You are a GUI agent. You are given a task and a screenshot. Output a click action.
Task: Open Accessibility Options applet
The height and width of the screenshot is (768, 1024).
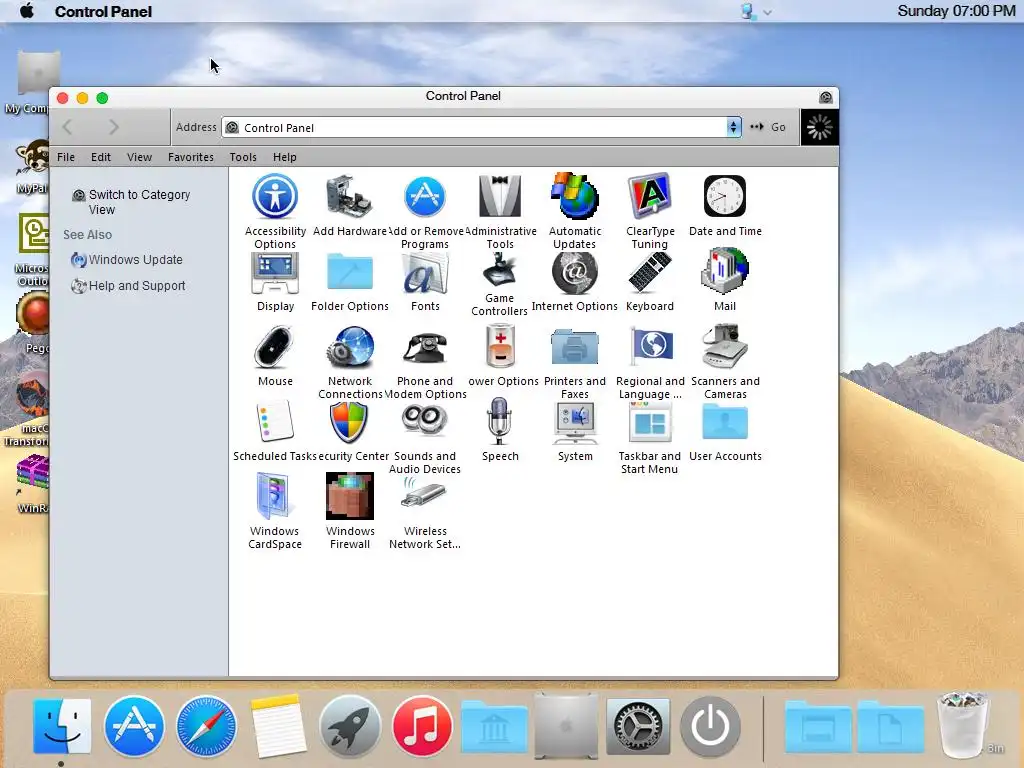tap(275, 197)
